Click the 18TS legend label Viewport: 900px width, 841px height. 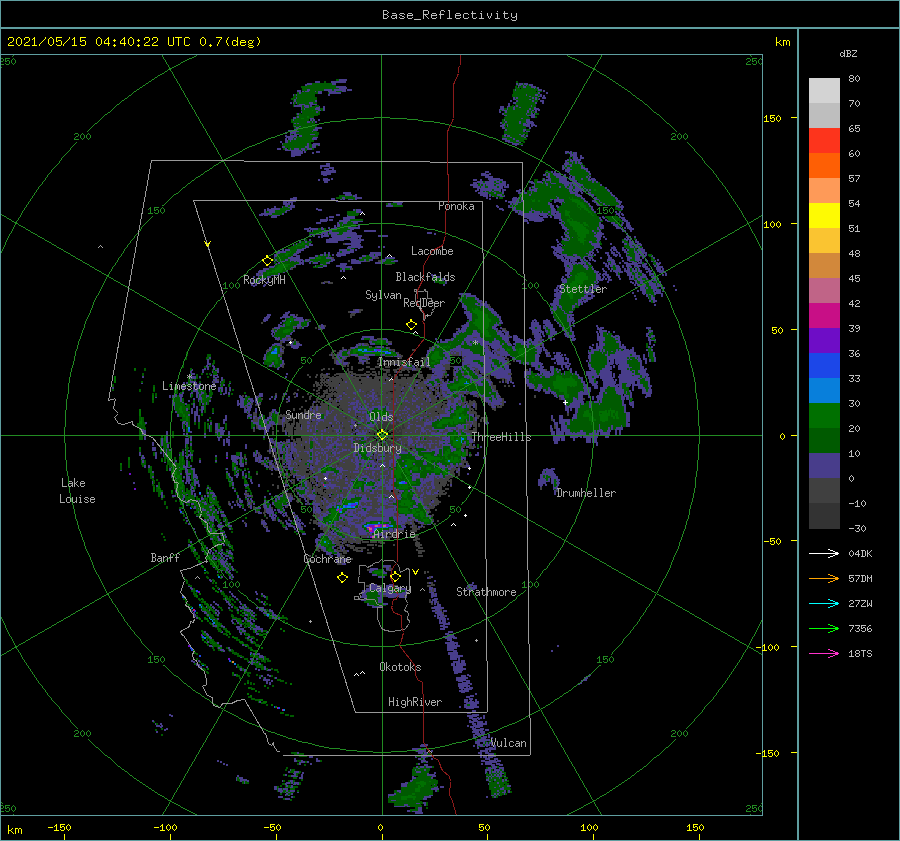[860, 654]
